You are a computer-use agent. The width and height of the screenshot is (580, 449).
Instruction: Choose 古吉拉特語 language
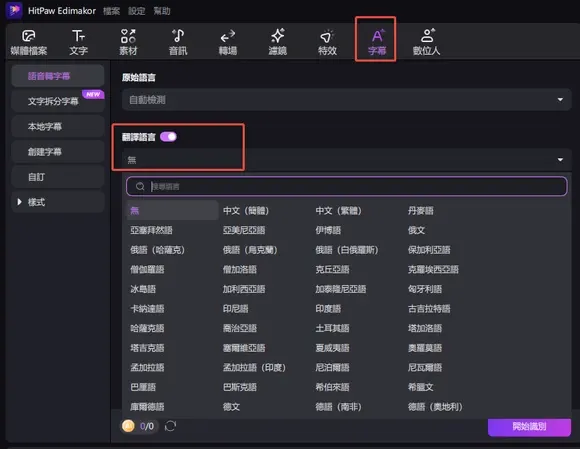point(429,308)
